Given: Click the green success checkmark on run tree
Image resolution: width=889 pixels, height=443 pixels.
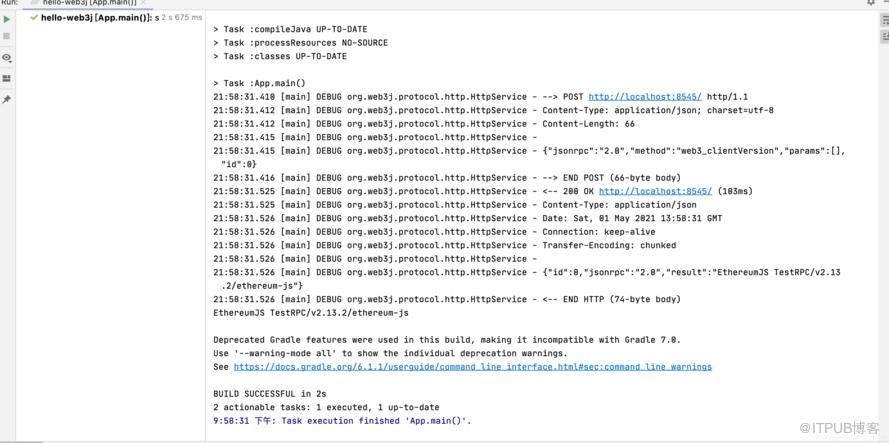Looking at the screenshot, I should click(x=34, y=18).
